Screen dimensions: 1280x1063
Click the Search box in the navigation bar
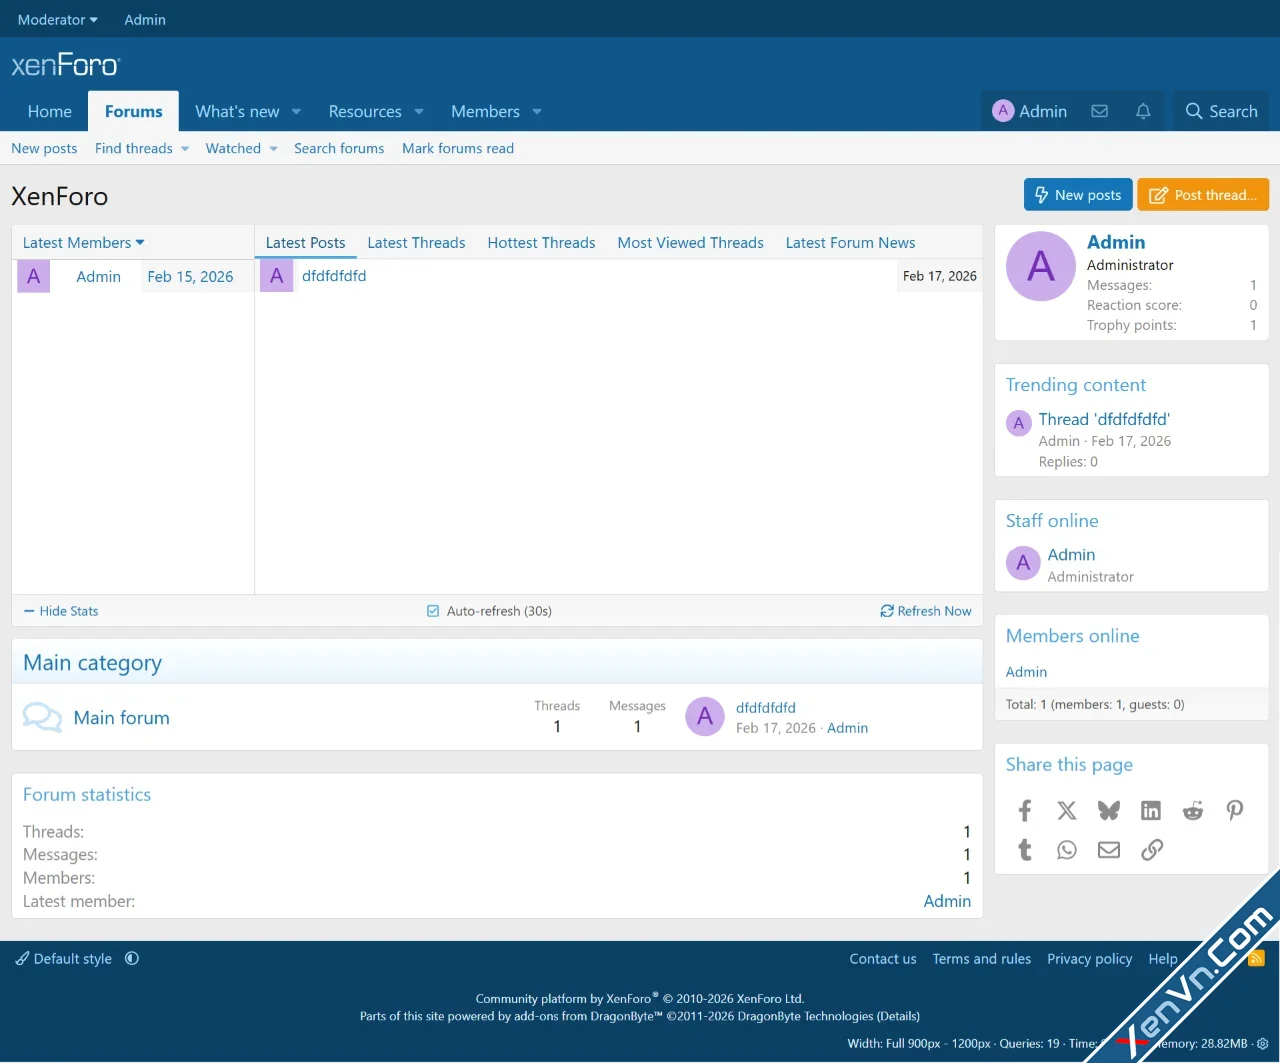point(1221,111)
